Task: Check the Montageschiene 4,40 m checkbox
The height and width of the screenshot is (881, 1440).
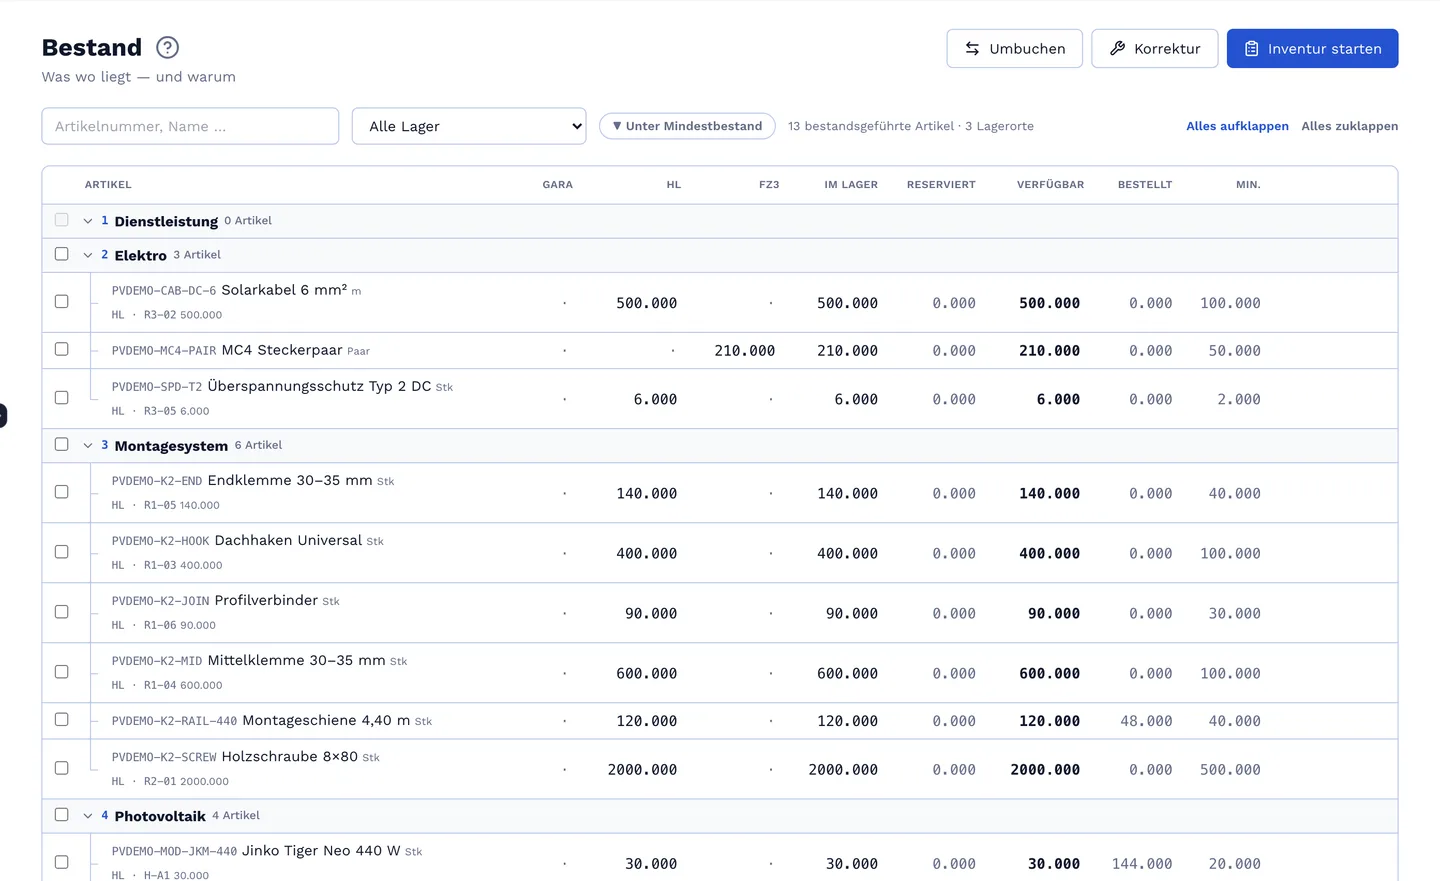Action: (x=62, y=720)
